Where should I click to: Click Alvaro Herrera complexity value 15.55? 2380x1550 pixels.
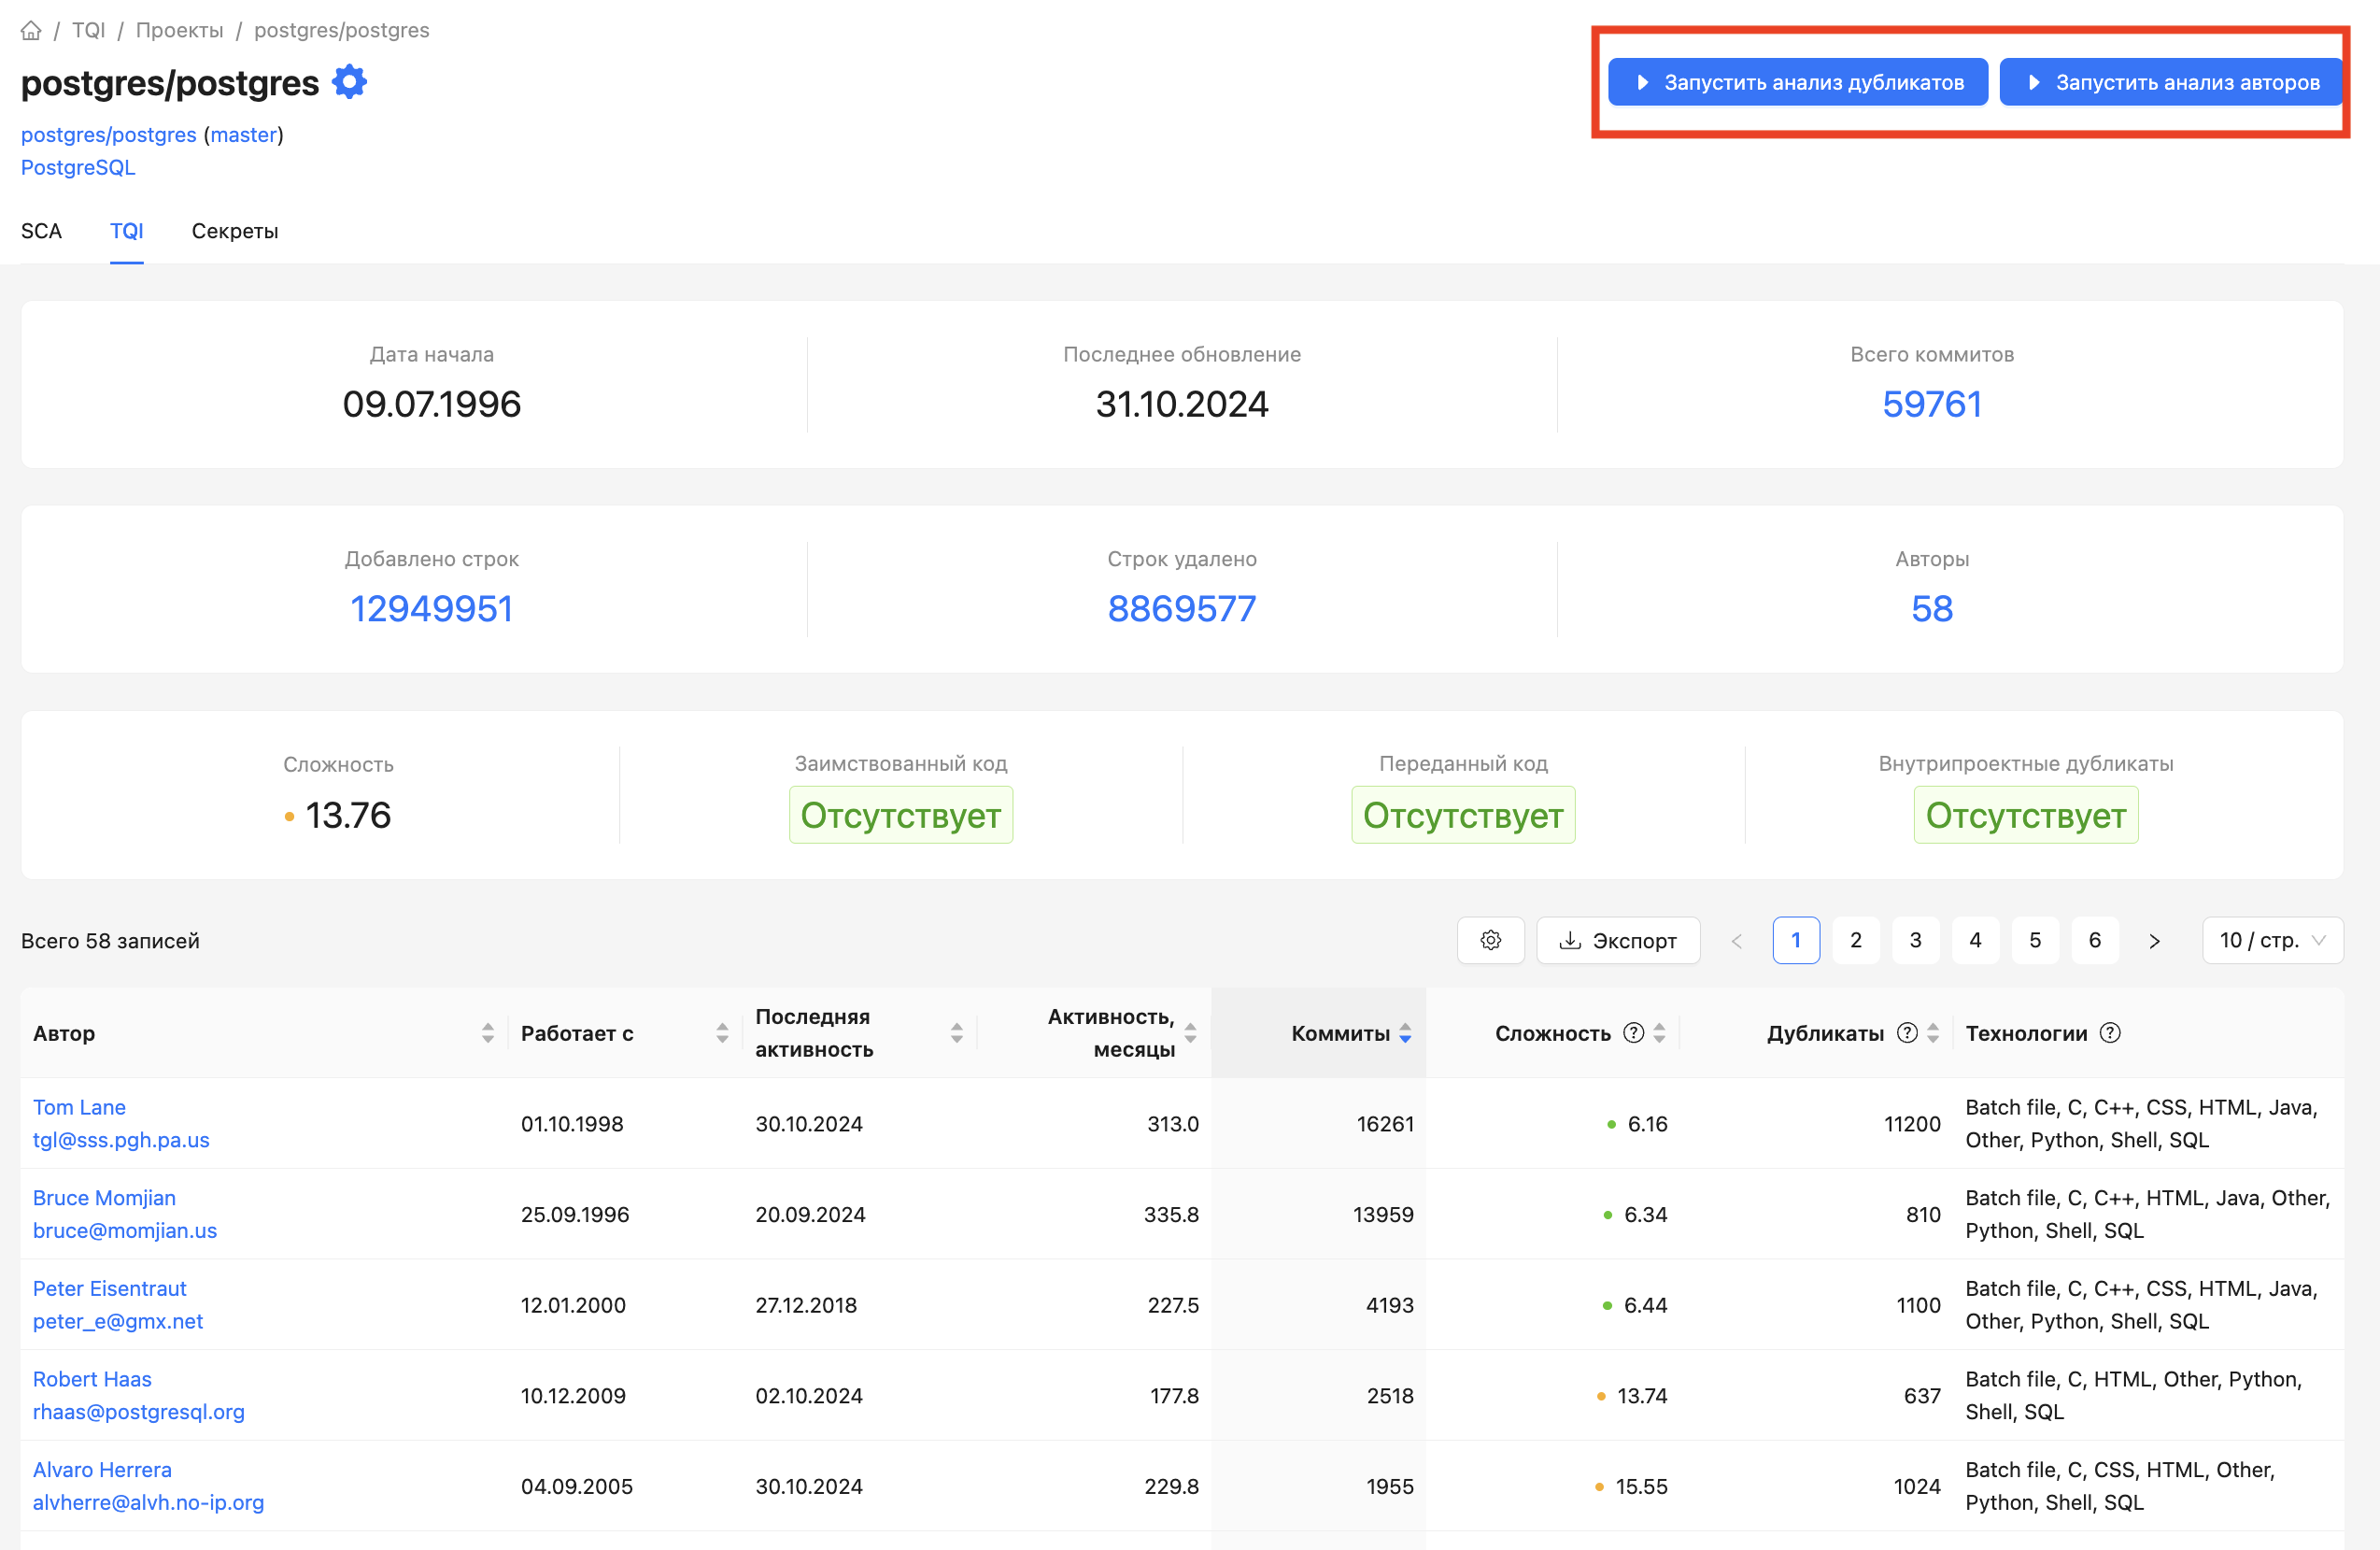[1641, 1486]
